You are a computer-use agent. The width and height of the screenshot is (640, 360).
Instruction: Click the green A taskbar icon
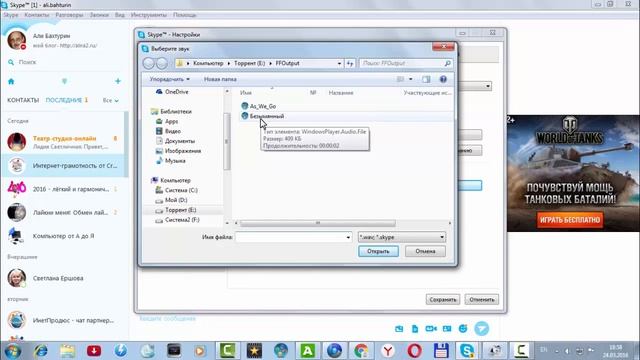(307, 351)
